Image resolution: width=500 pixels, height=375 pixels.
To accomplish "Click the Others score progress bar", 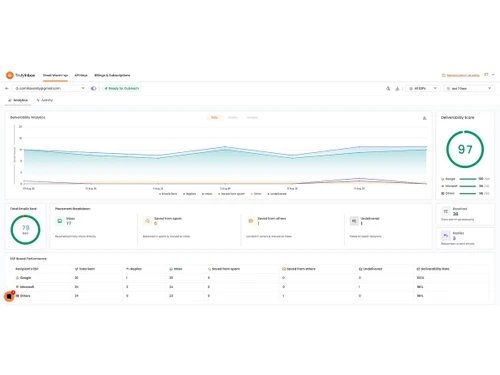I will point(468,193).
